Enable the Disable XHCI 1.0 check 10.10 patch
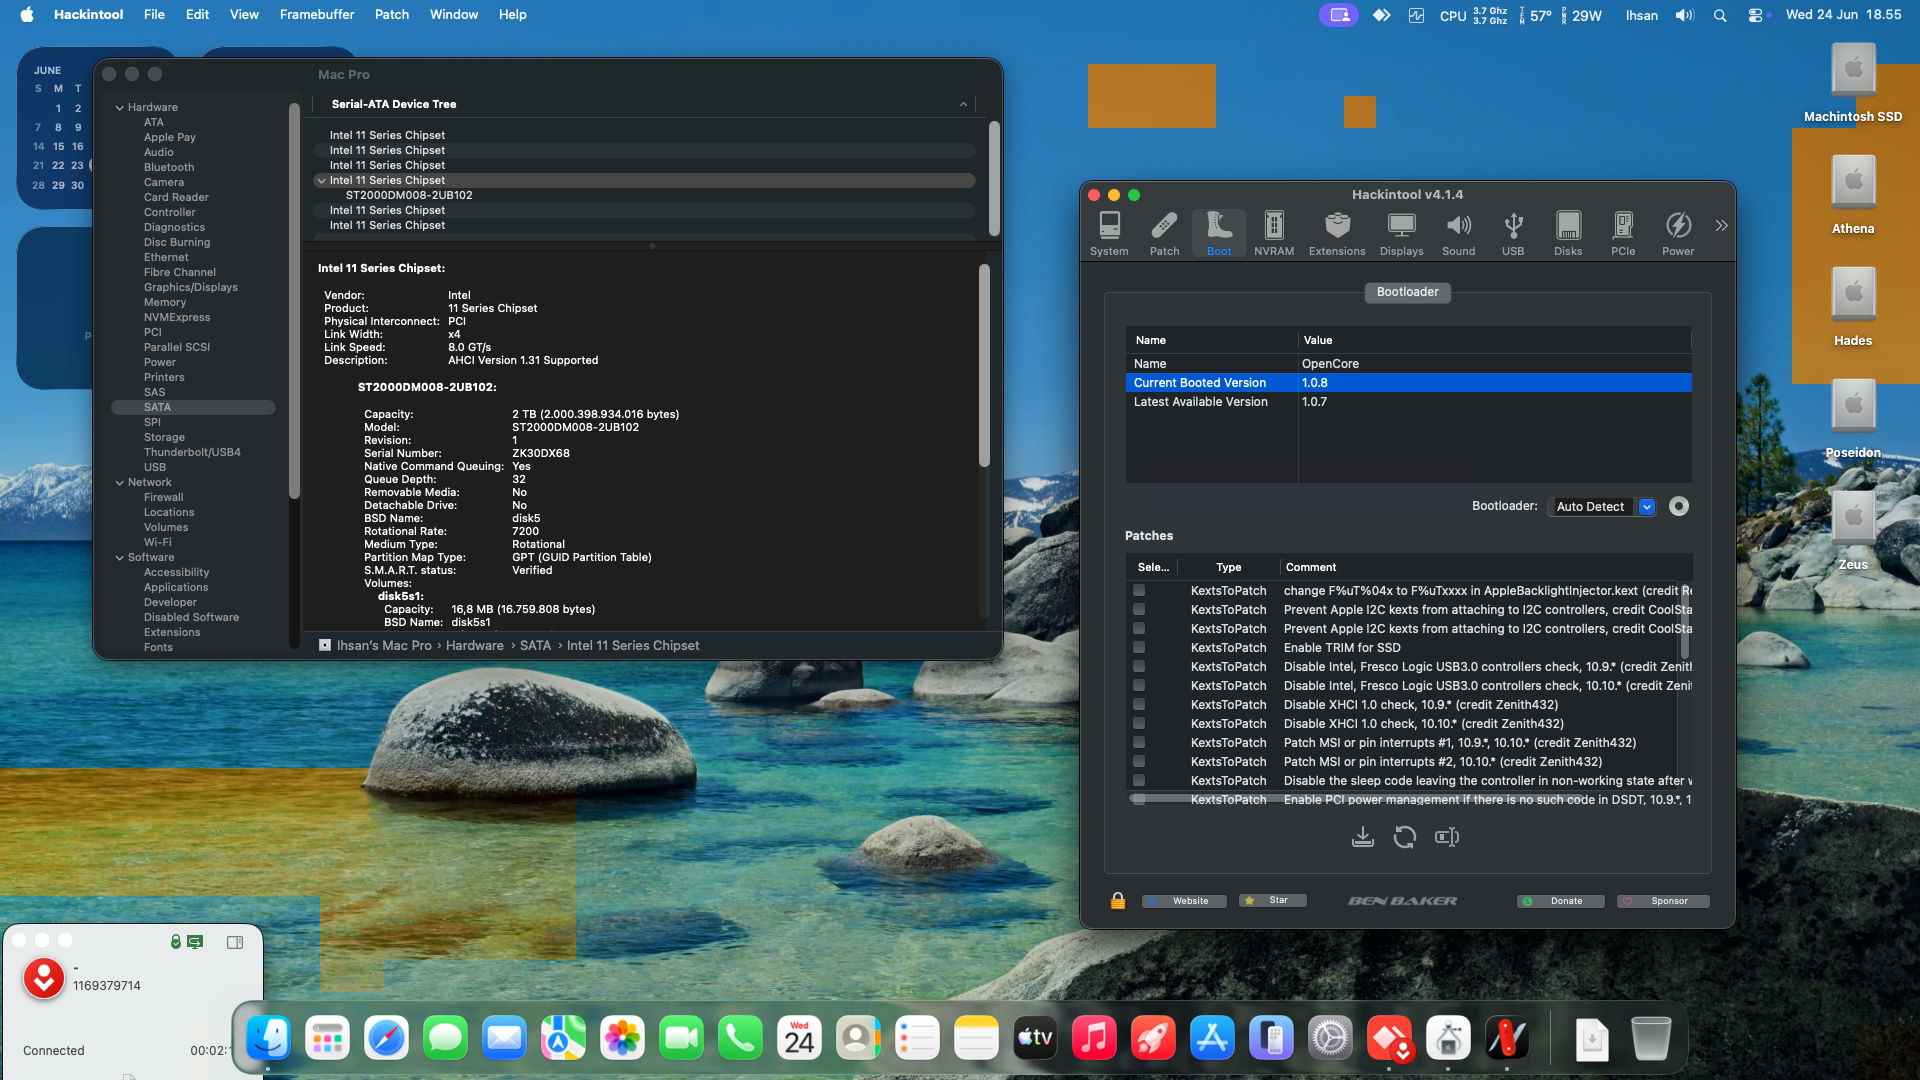The height and width of the screenshot is (1080, 1920). 1138,723
